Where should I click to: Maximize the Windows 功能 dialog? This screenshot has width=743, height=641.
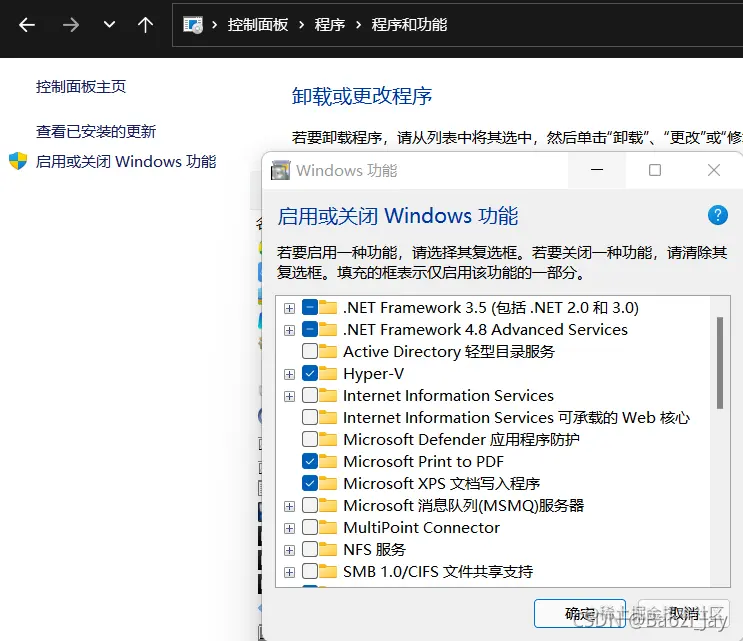(x=655, y=170)
